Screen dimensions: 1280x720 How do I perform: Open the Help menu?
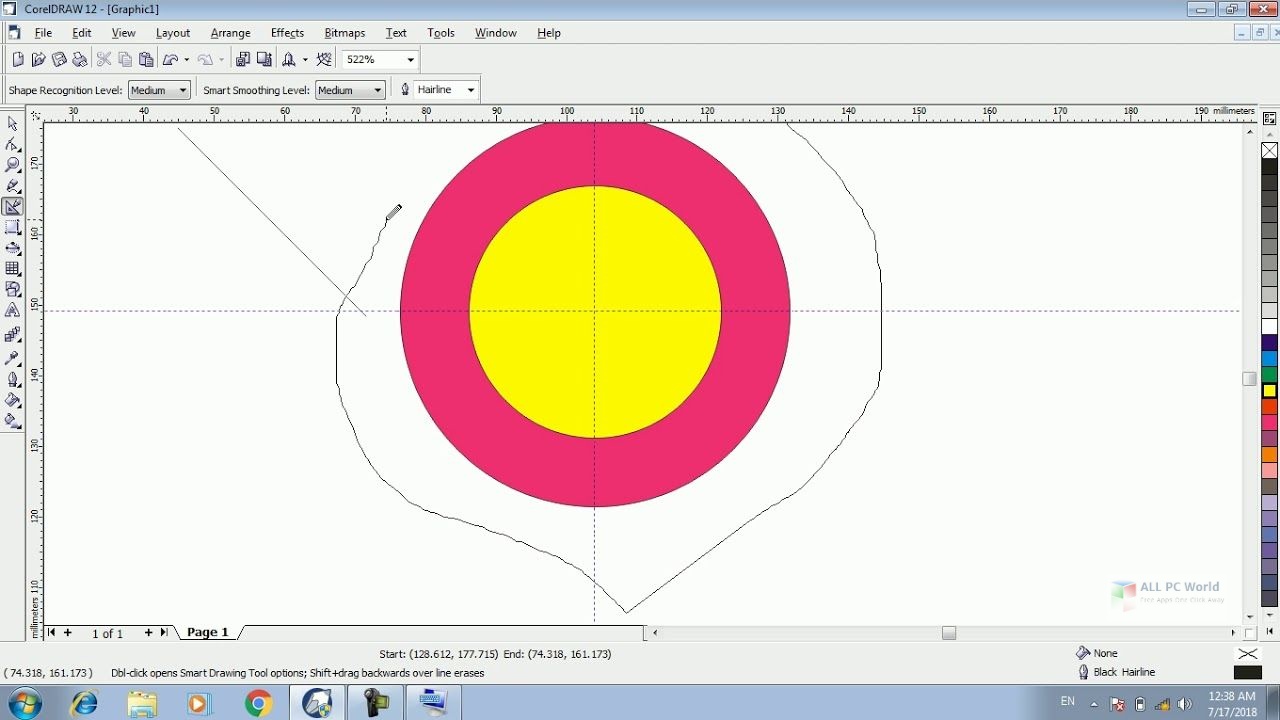pyautogui.click(x=549, y=33)
